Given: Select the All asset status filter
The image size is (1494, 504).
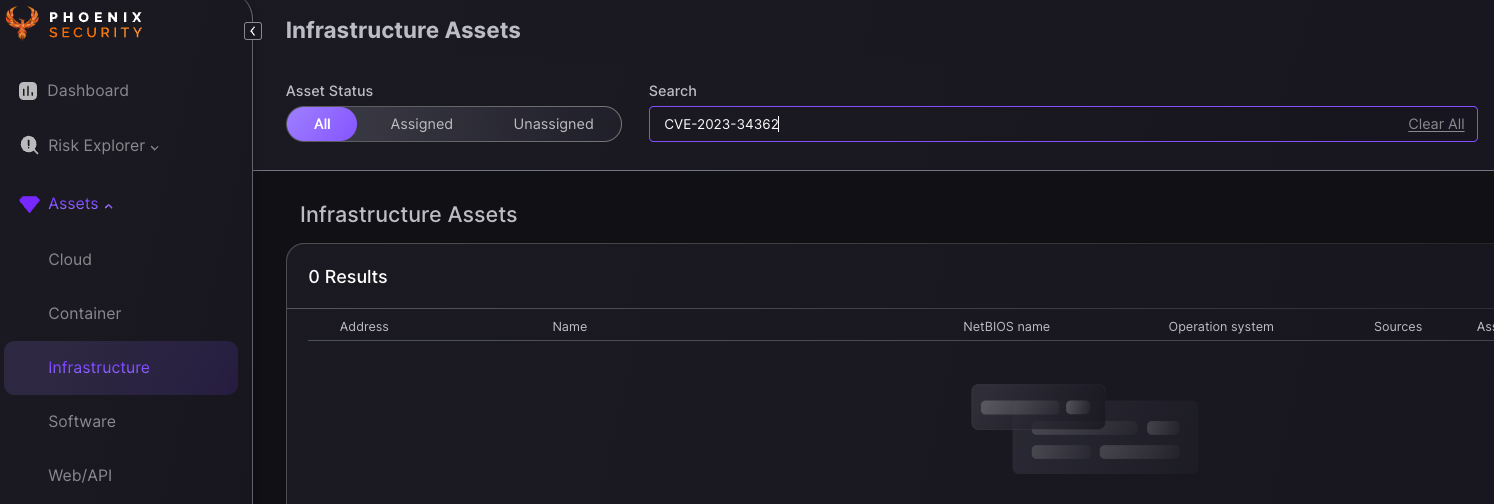Looking at the screenshot, I should point(322,124).
